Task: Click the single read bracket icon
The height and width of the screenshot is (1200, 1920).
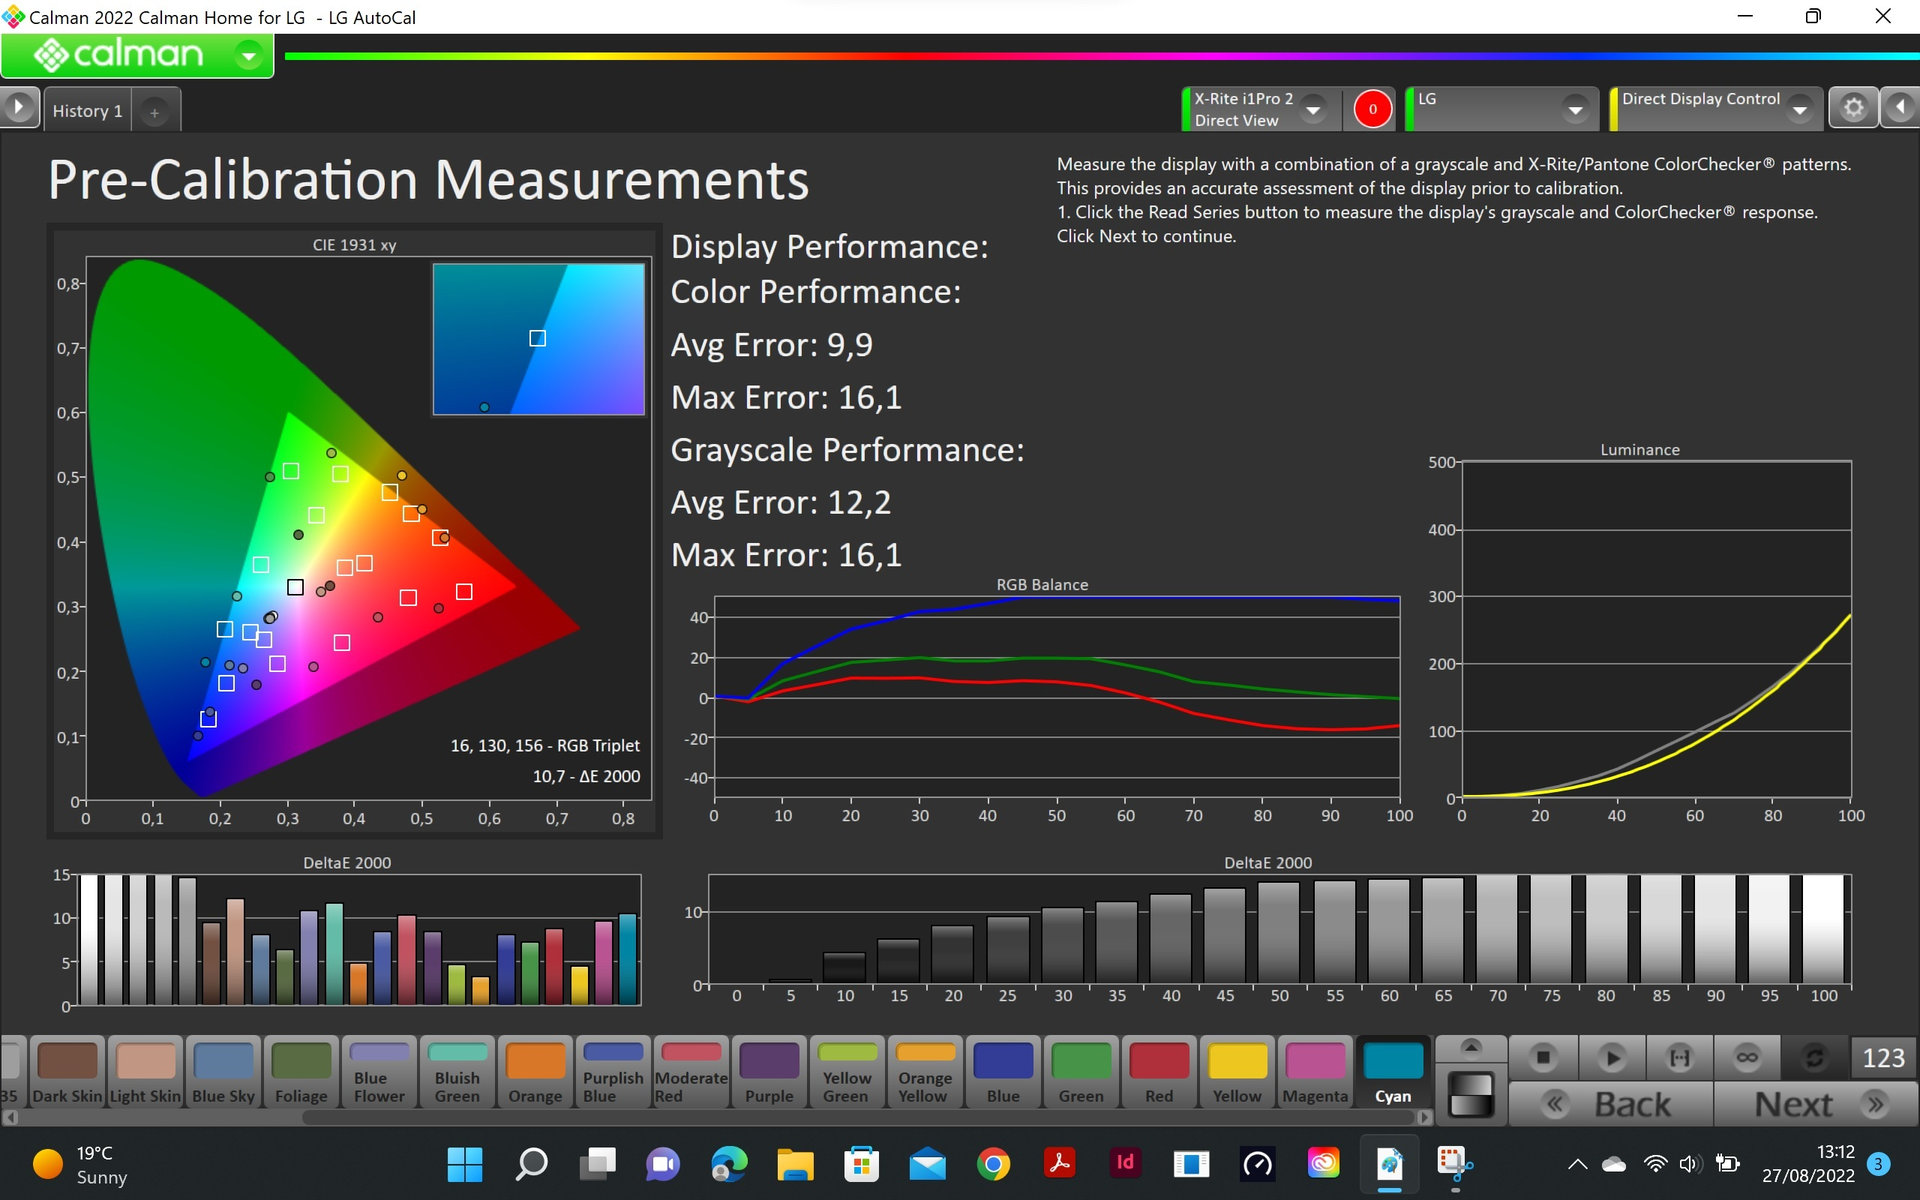Action: point(1680,1057)
